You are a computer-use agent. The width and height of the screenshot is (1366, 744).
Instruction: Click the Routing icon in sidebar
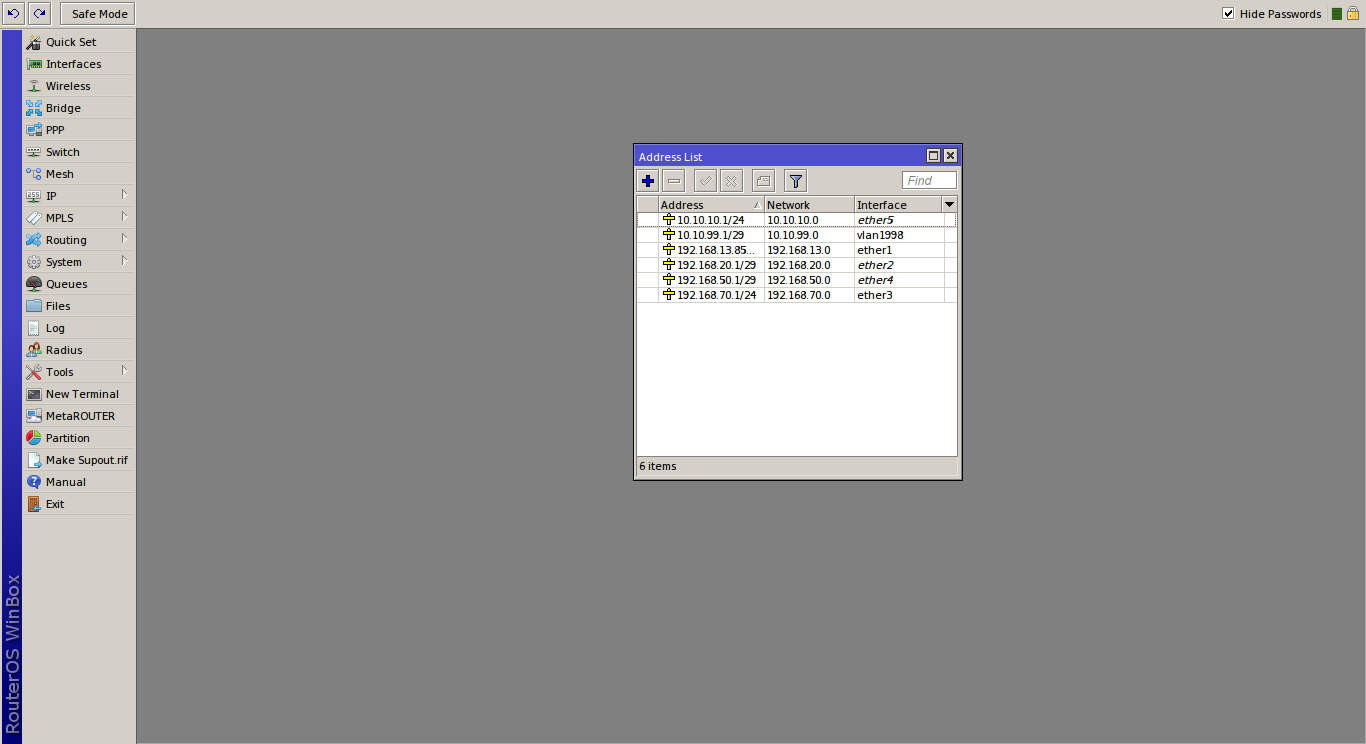(34, 240)
